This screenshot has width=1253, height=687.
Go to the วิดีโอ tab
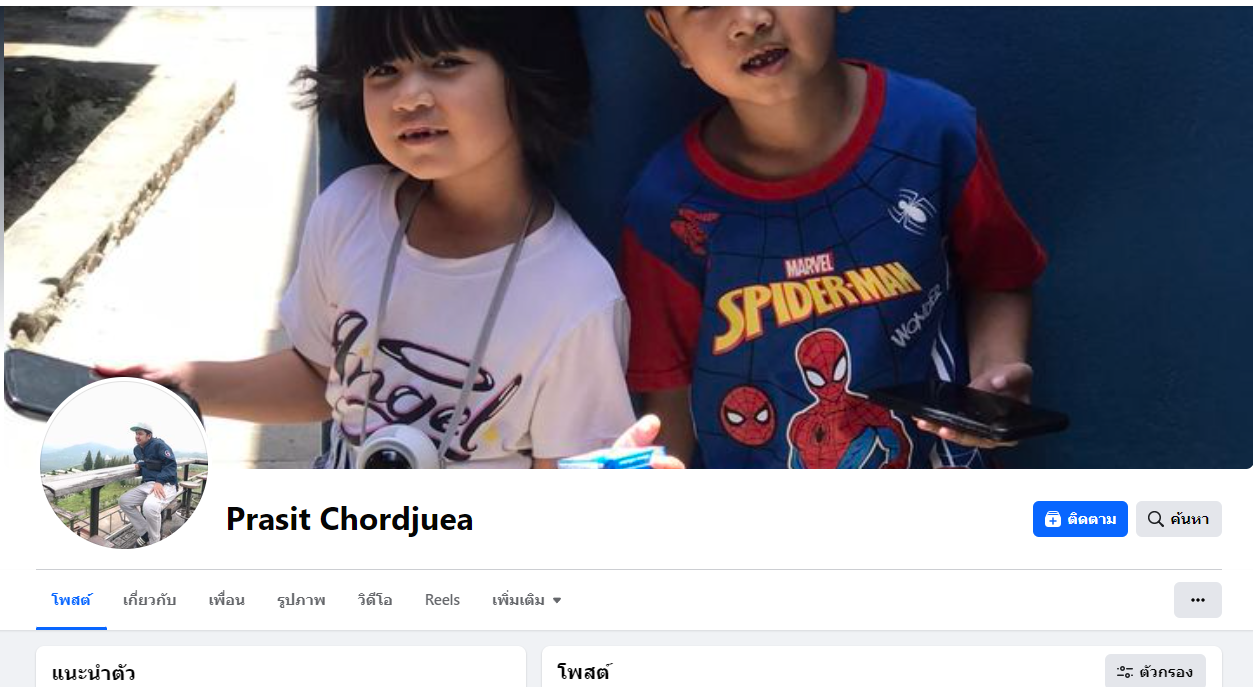pos(375,600)
